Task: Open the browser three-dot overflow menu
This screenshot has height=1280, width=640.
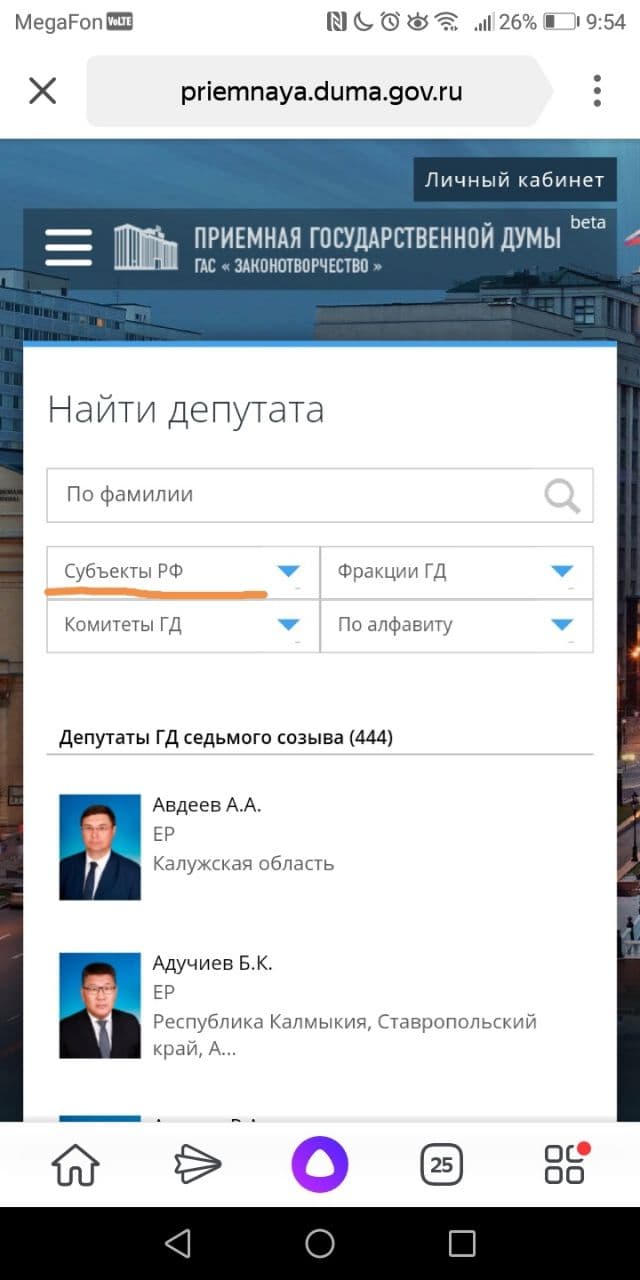Action: [597, 91]
